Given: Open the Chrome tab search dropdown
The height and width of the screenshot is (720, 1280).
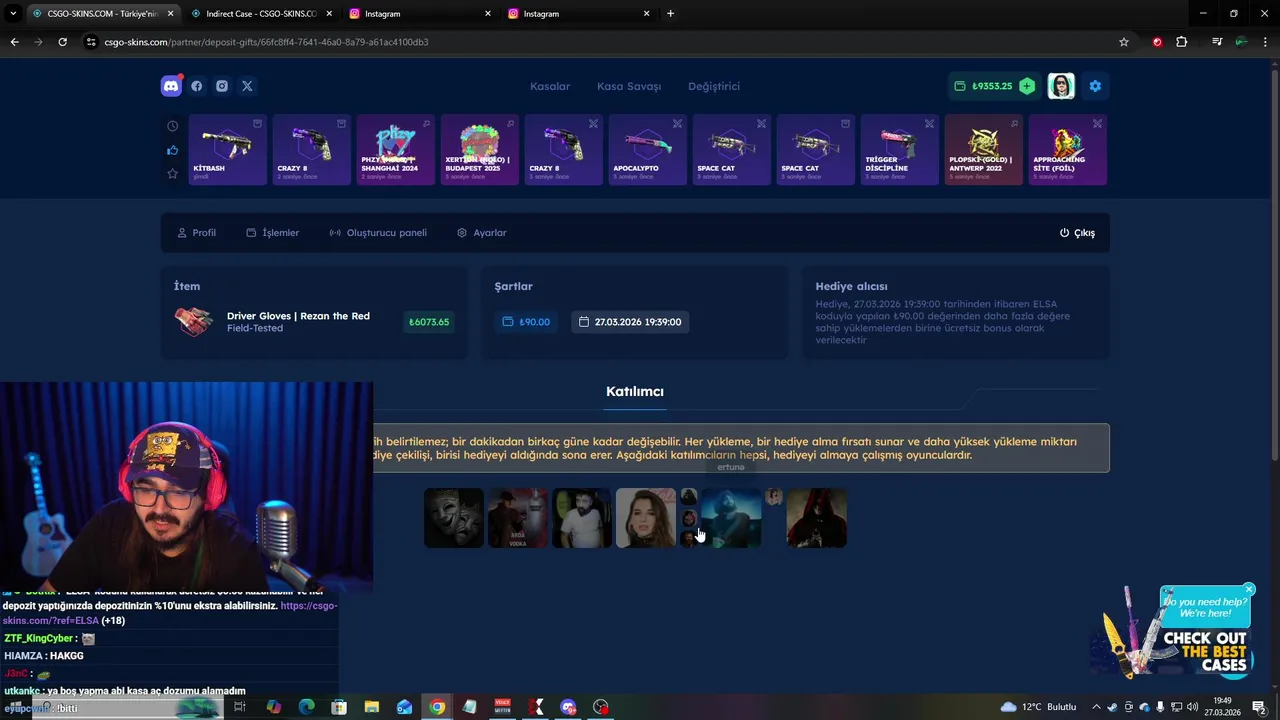Looking at the screenshot, I should (13, 14).
